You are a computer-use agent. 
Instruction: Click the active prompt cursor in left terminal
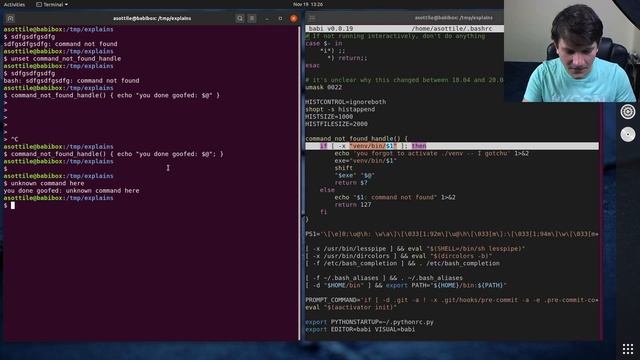pos(13,205)
